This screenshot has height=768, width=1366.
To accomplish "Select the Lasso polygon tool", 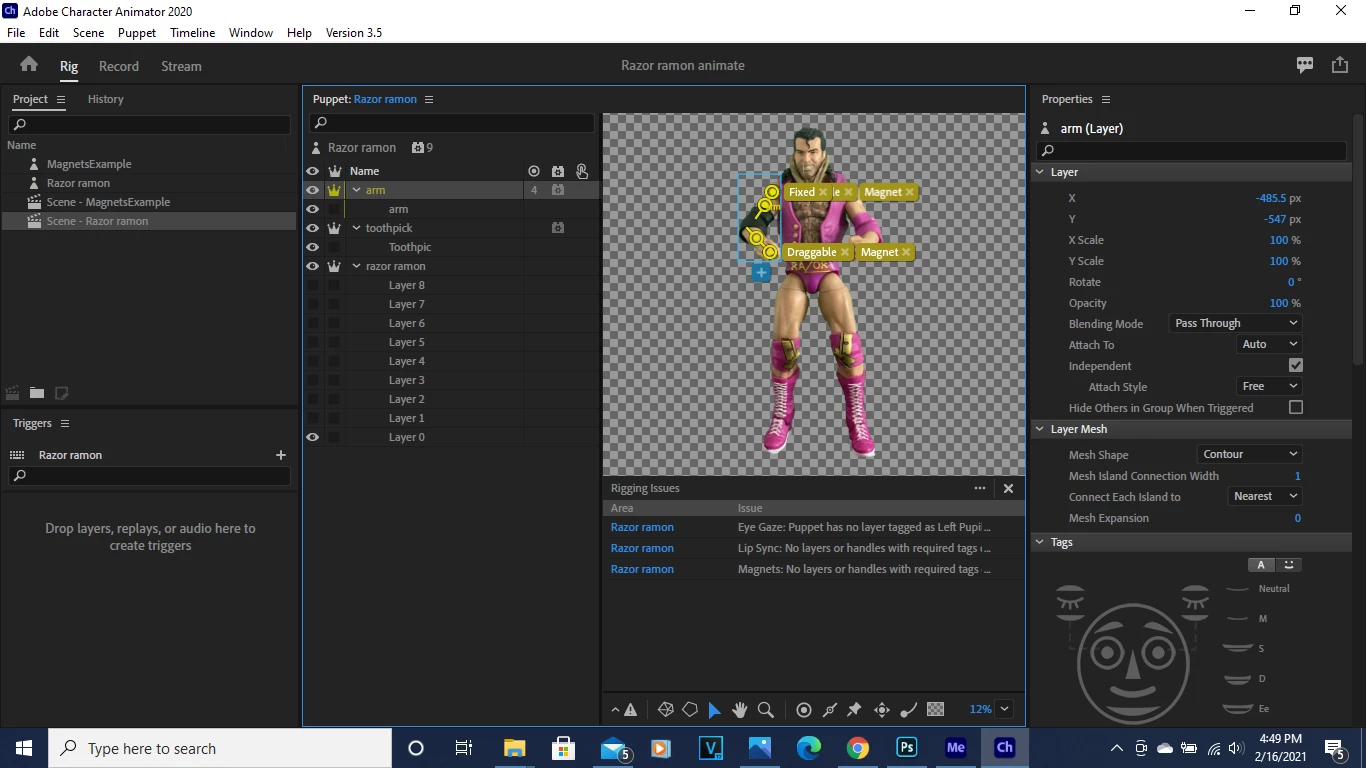I will [x=690, y=710].
